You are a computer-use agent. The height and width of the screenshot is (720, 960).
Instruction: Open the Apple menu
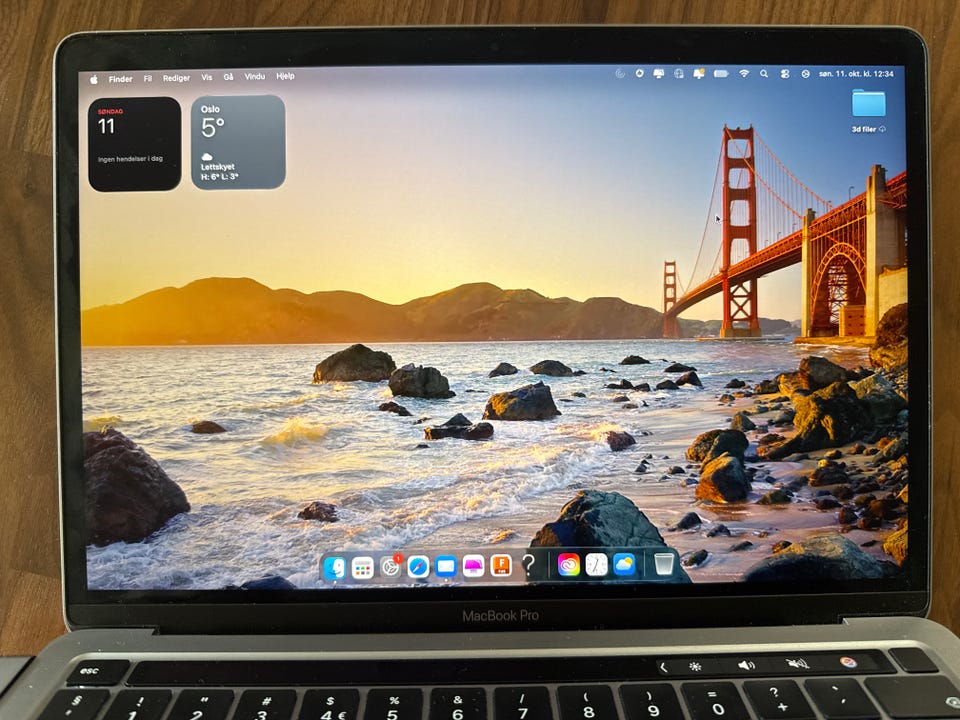pos(94,80)
